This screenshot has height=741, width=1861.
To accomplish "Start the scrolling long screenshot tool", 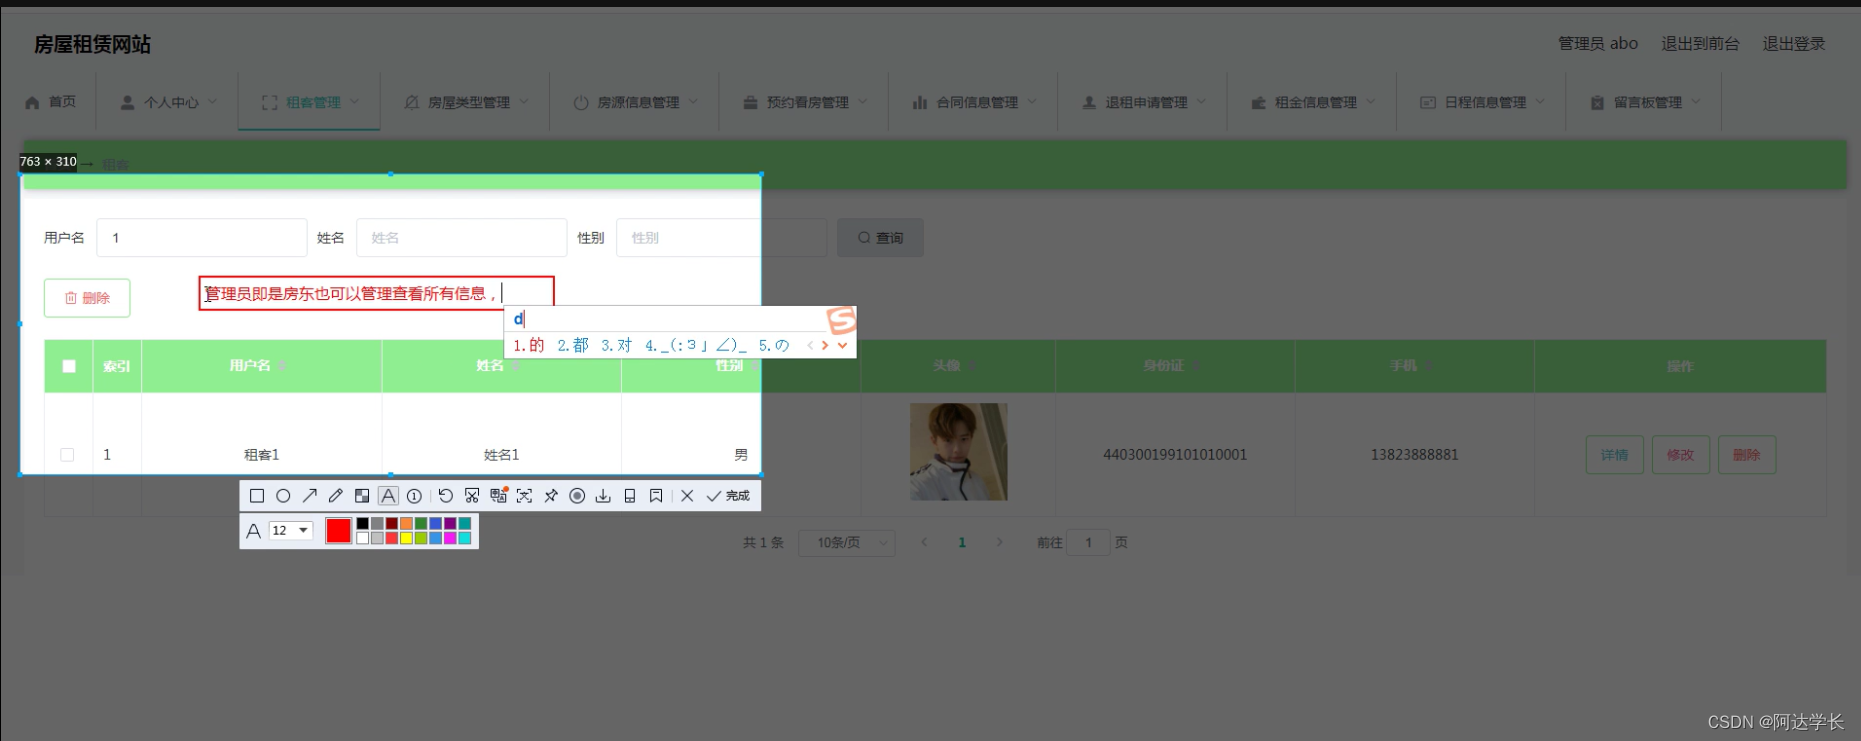I will pos(472,496).
